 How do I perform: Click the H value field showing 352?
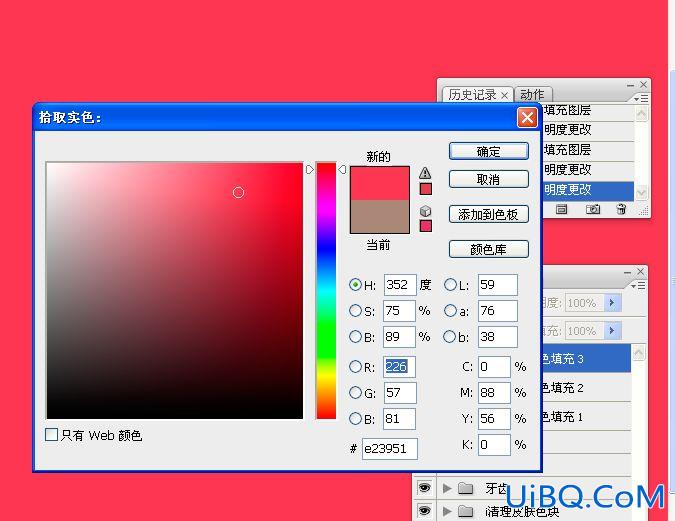[x=400, y=285]
